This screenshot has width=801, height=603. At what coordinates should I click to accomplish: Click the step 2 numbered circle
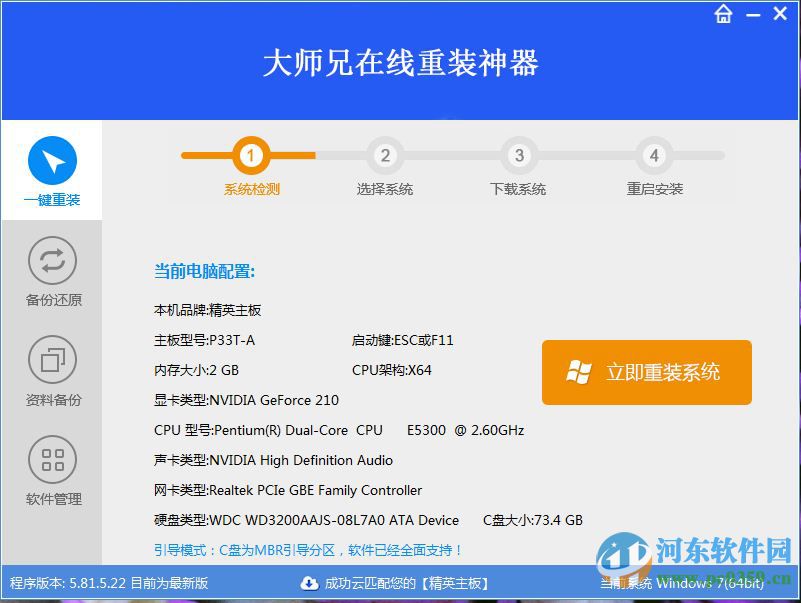[x=385, y=155]
